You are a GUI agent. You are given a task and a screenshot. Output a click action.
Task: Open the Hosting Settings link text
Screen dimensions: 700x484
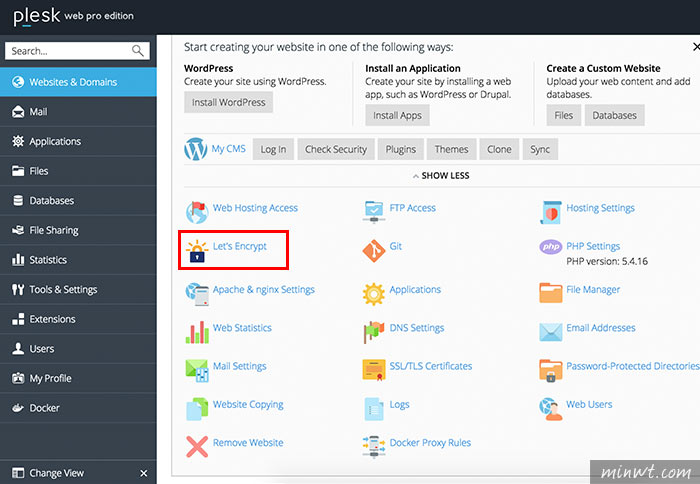pyautogui.click(x=600, y=208)
